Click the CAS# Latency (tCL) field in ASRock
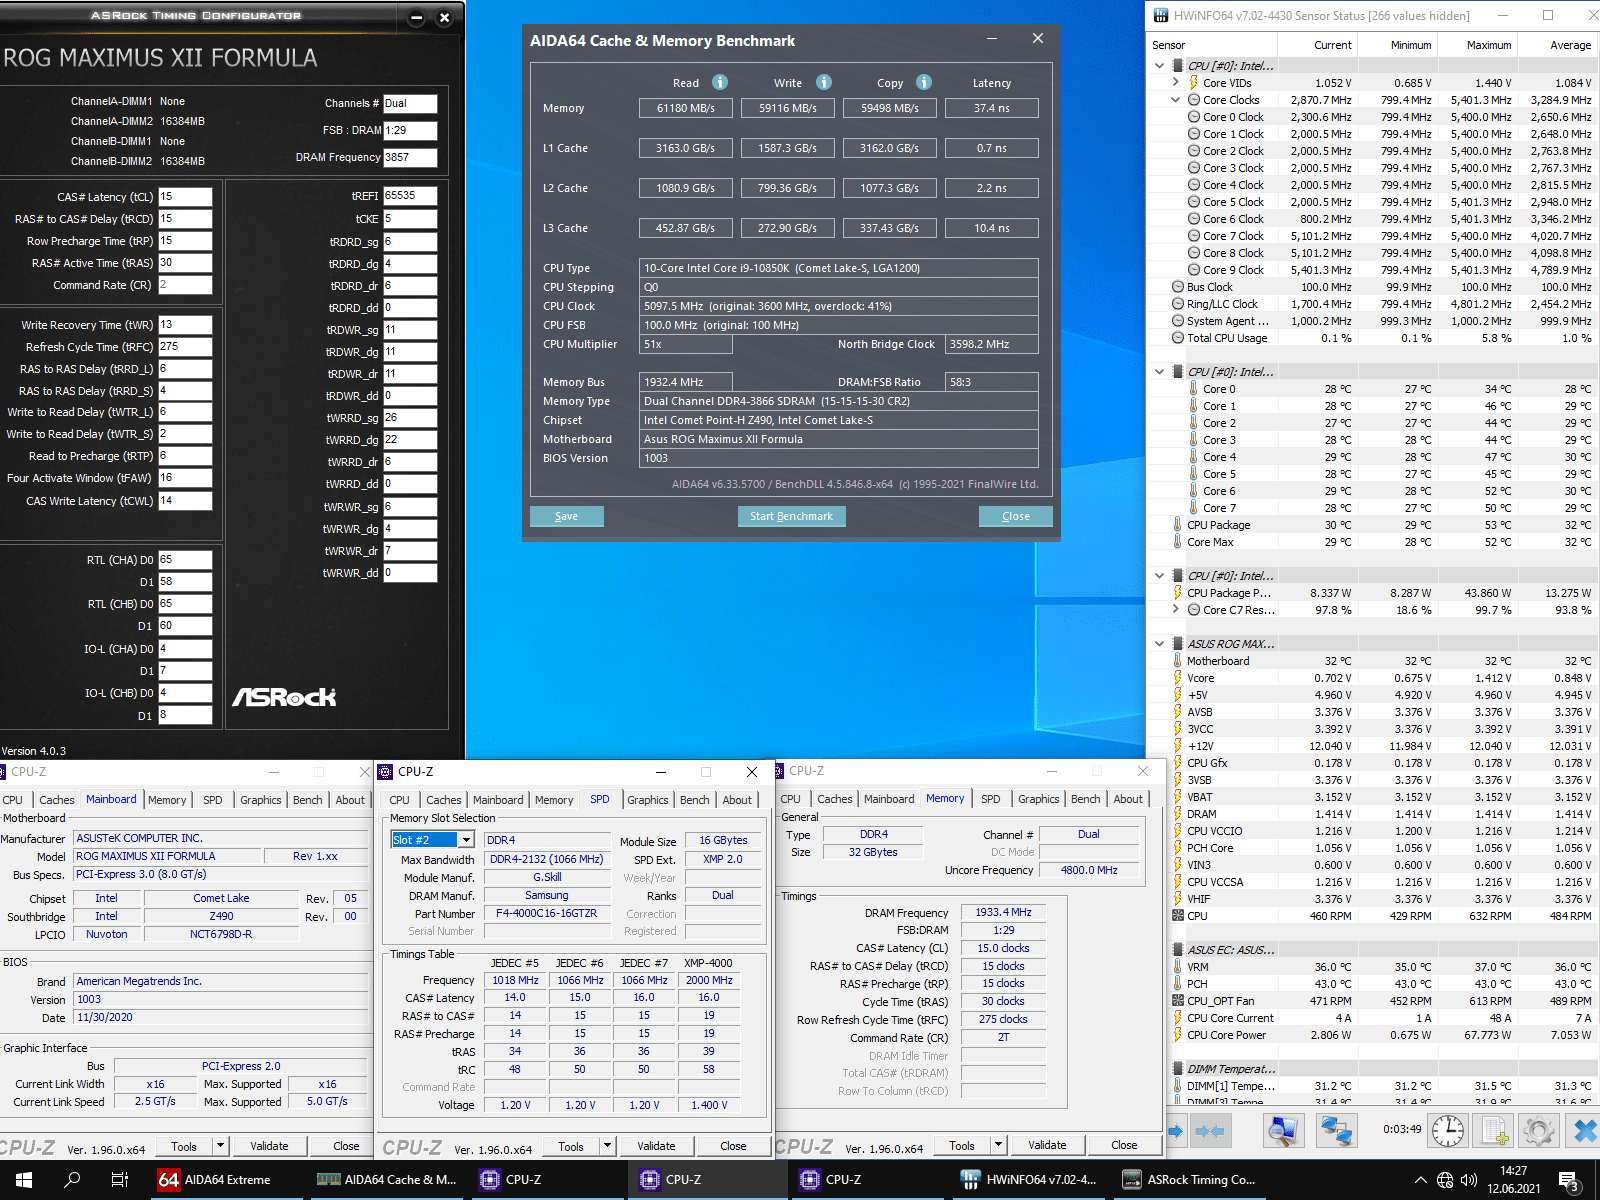Viewport: 1600px width, 1200px height. (185, 197)
